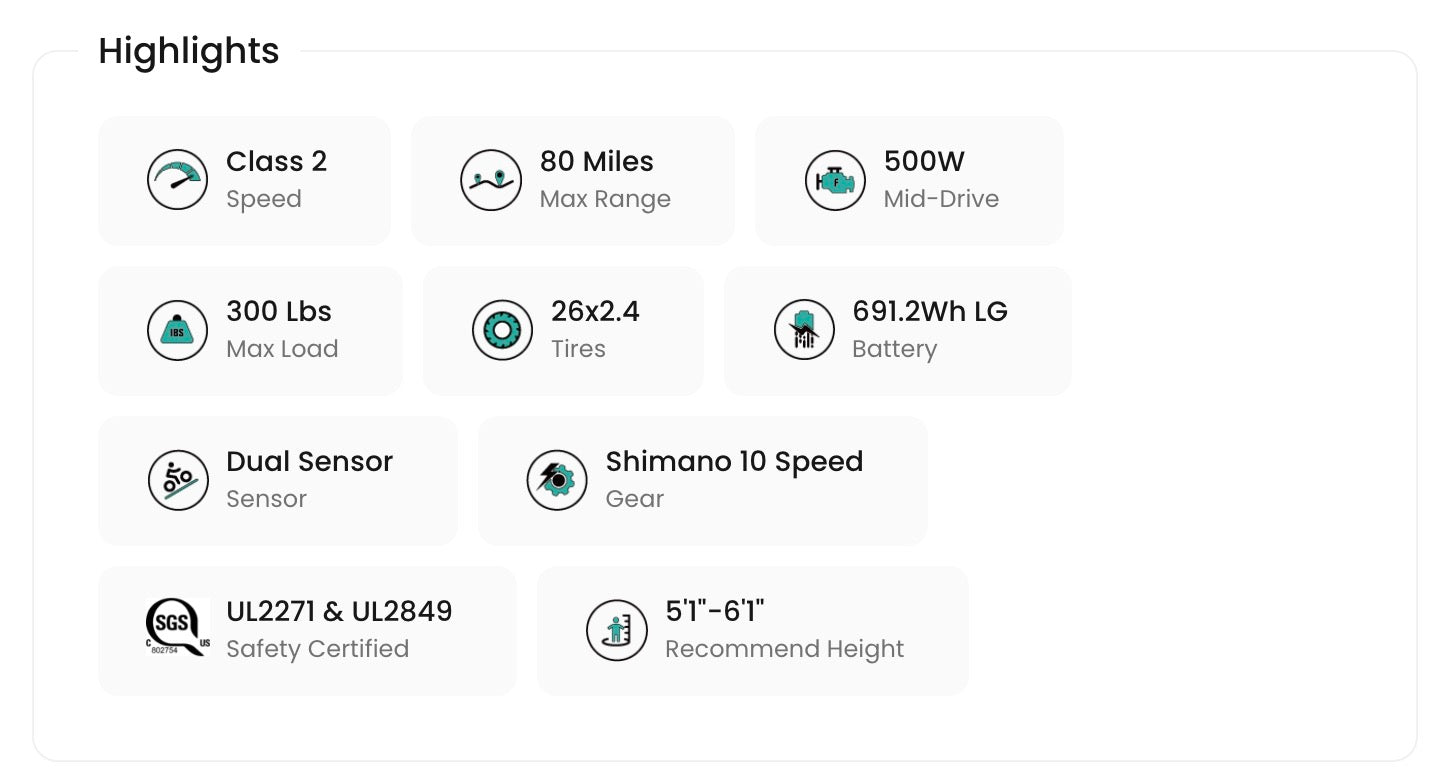Click the battery icon for 691.2Wh LG
1448x782 pixels.
point(804,330)
